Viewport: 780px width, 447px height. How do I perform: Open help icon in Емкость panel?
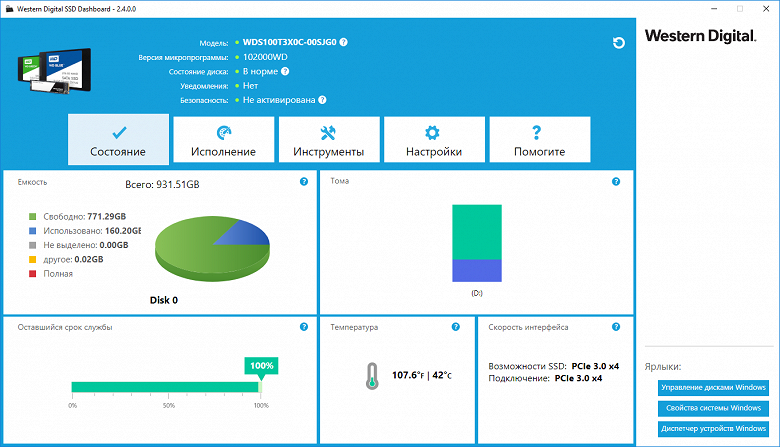(x=304, y=182)
